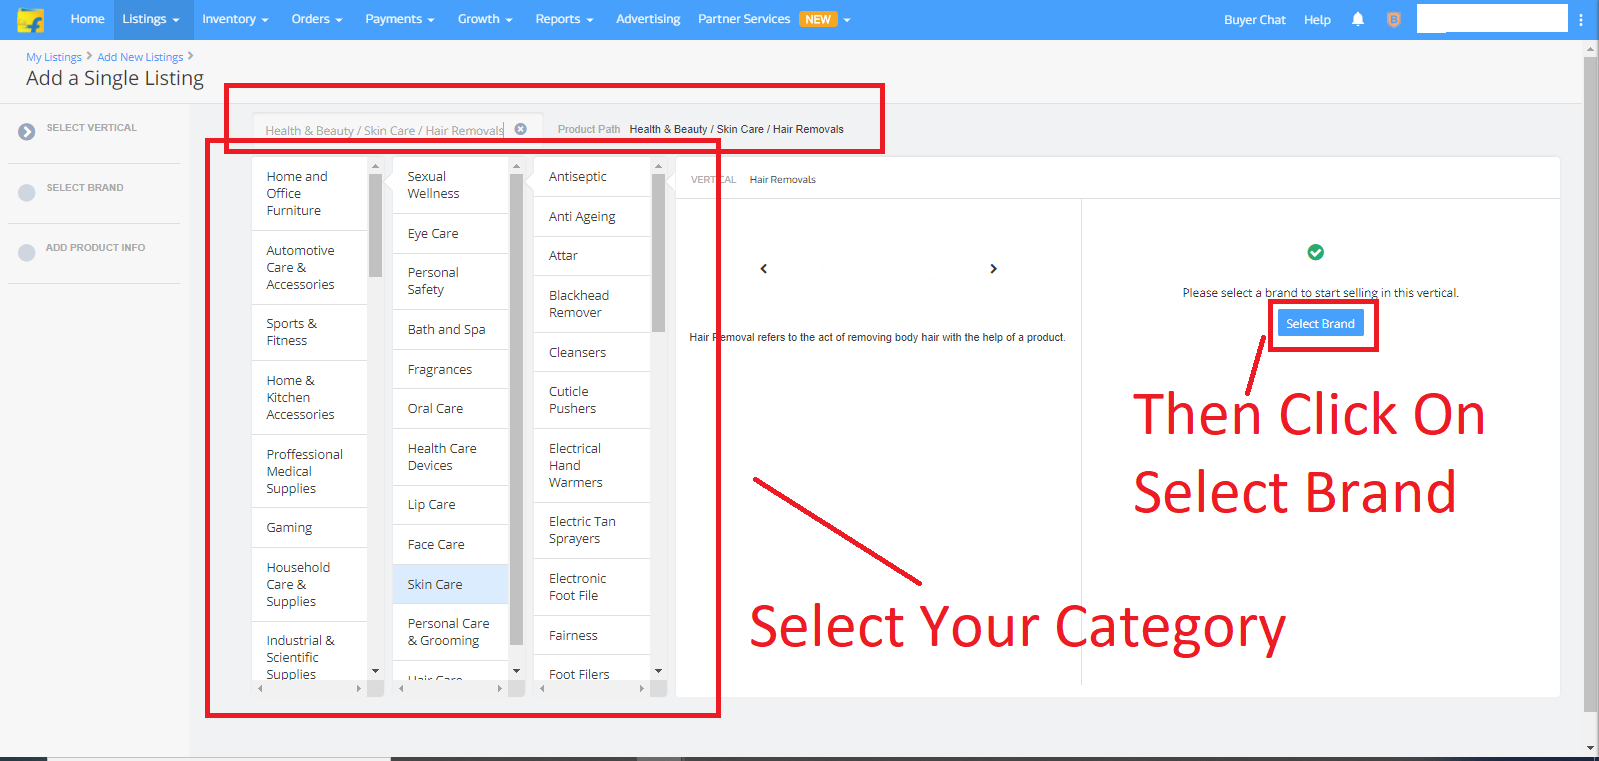This screenshot has height=761, width=1599.
Task: Choose Personal Safety subcategory
Action: click(x=450, y=281)
